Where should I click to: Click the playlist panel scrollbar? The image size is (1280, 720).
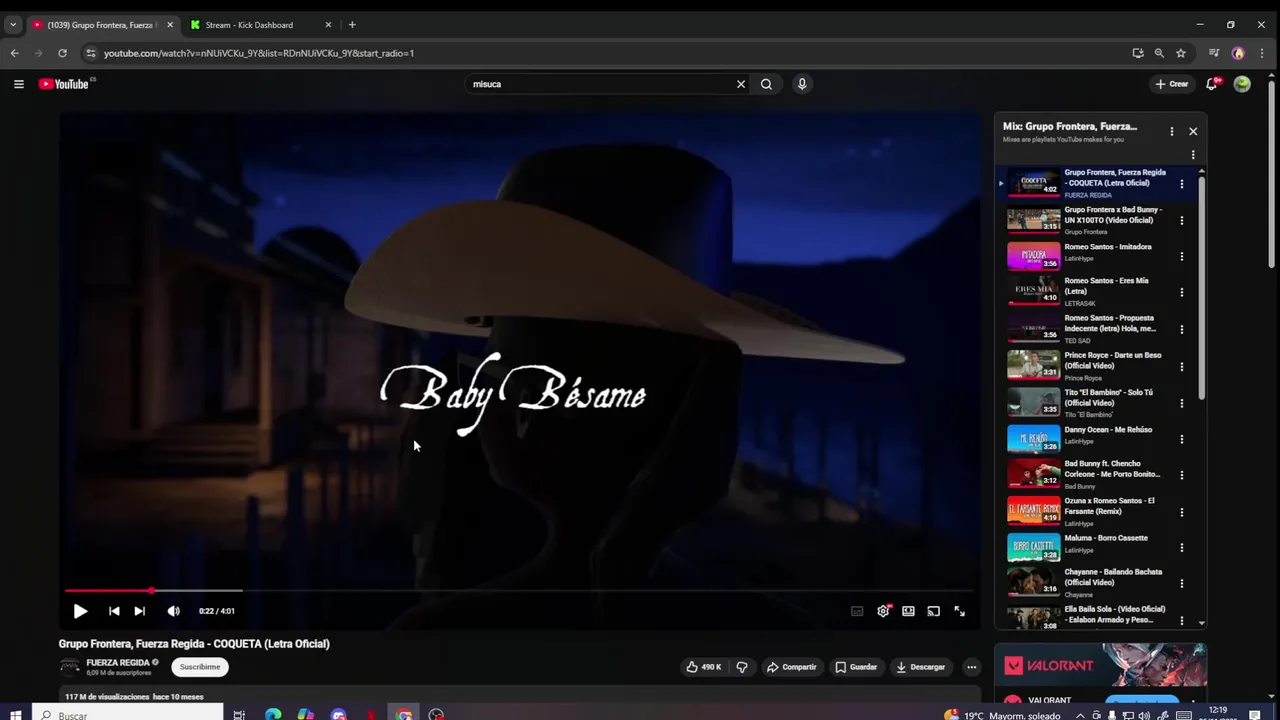point(1202,290)
